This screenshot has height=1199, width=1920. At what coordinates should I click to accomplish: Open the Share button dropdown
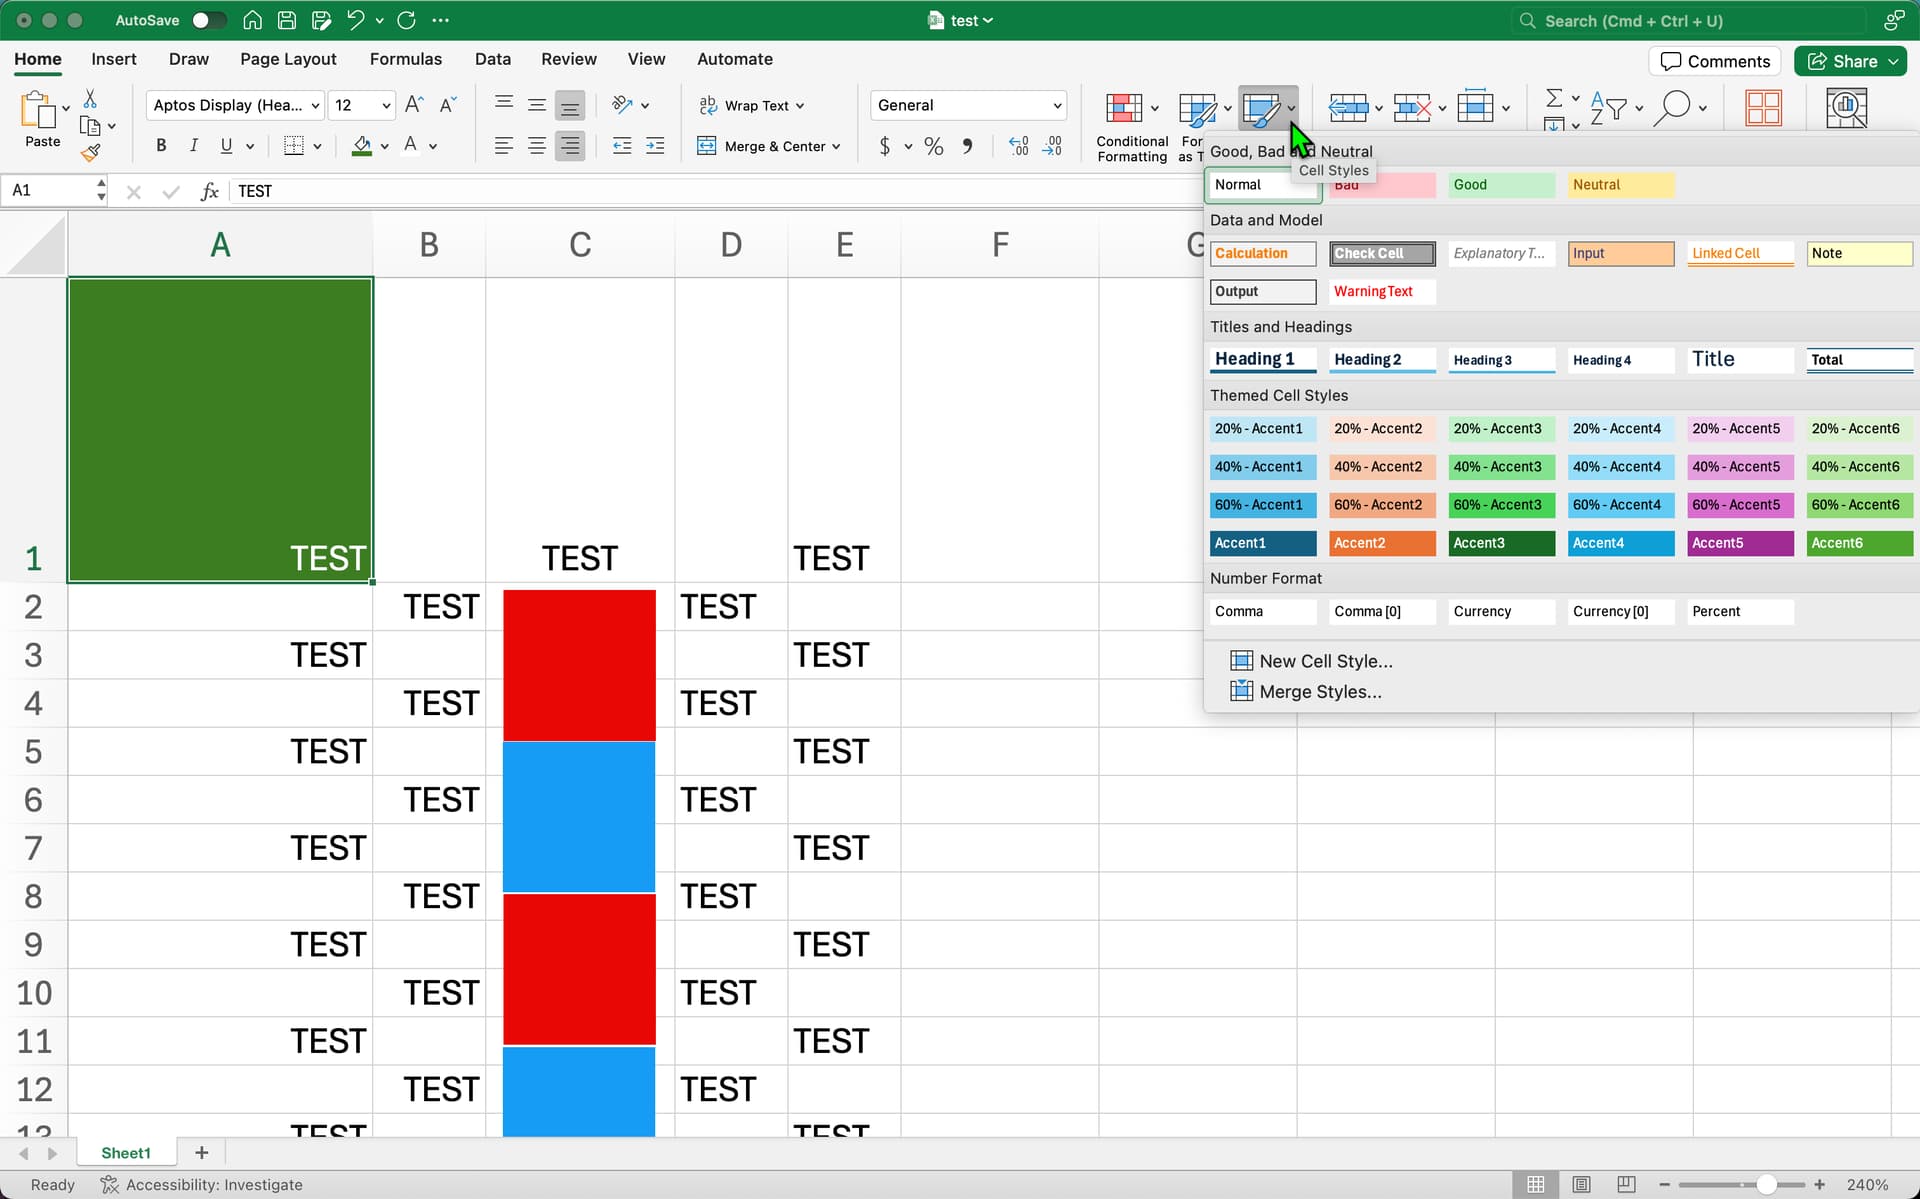coord(1893,61)
